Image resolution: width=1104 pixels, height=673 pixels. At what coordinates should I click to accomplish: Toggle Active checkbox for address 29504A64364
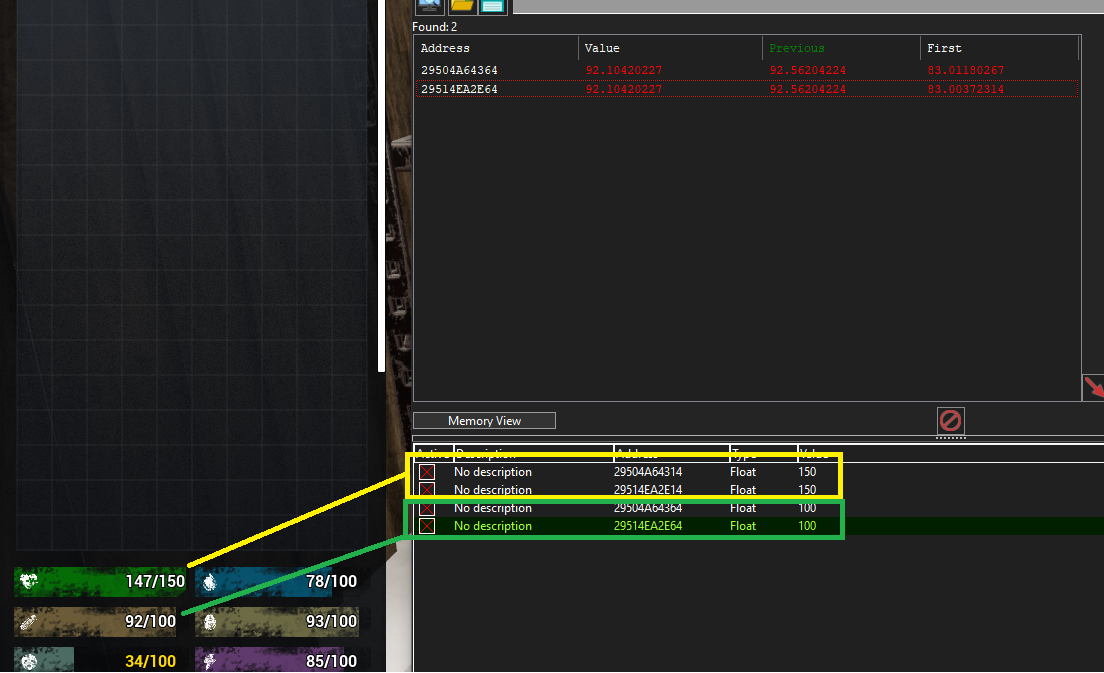[427, 508]
